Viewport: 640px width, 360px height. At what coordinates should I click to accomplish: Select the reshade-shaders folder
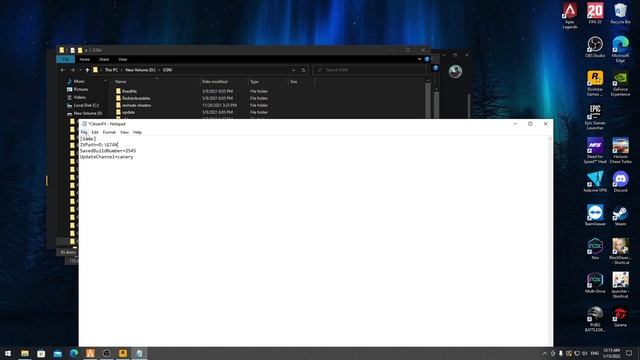[136, 105]
